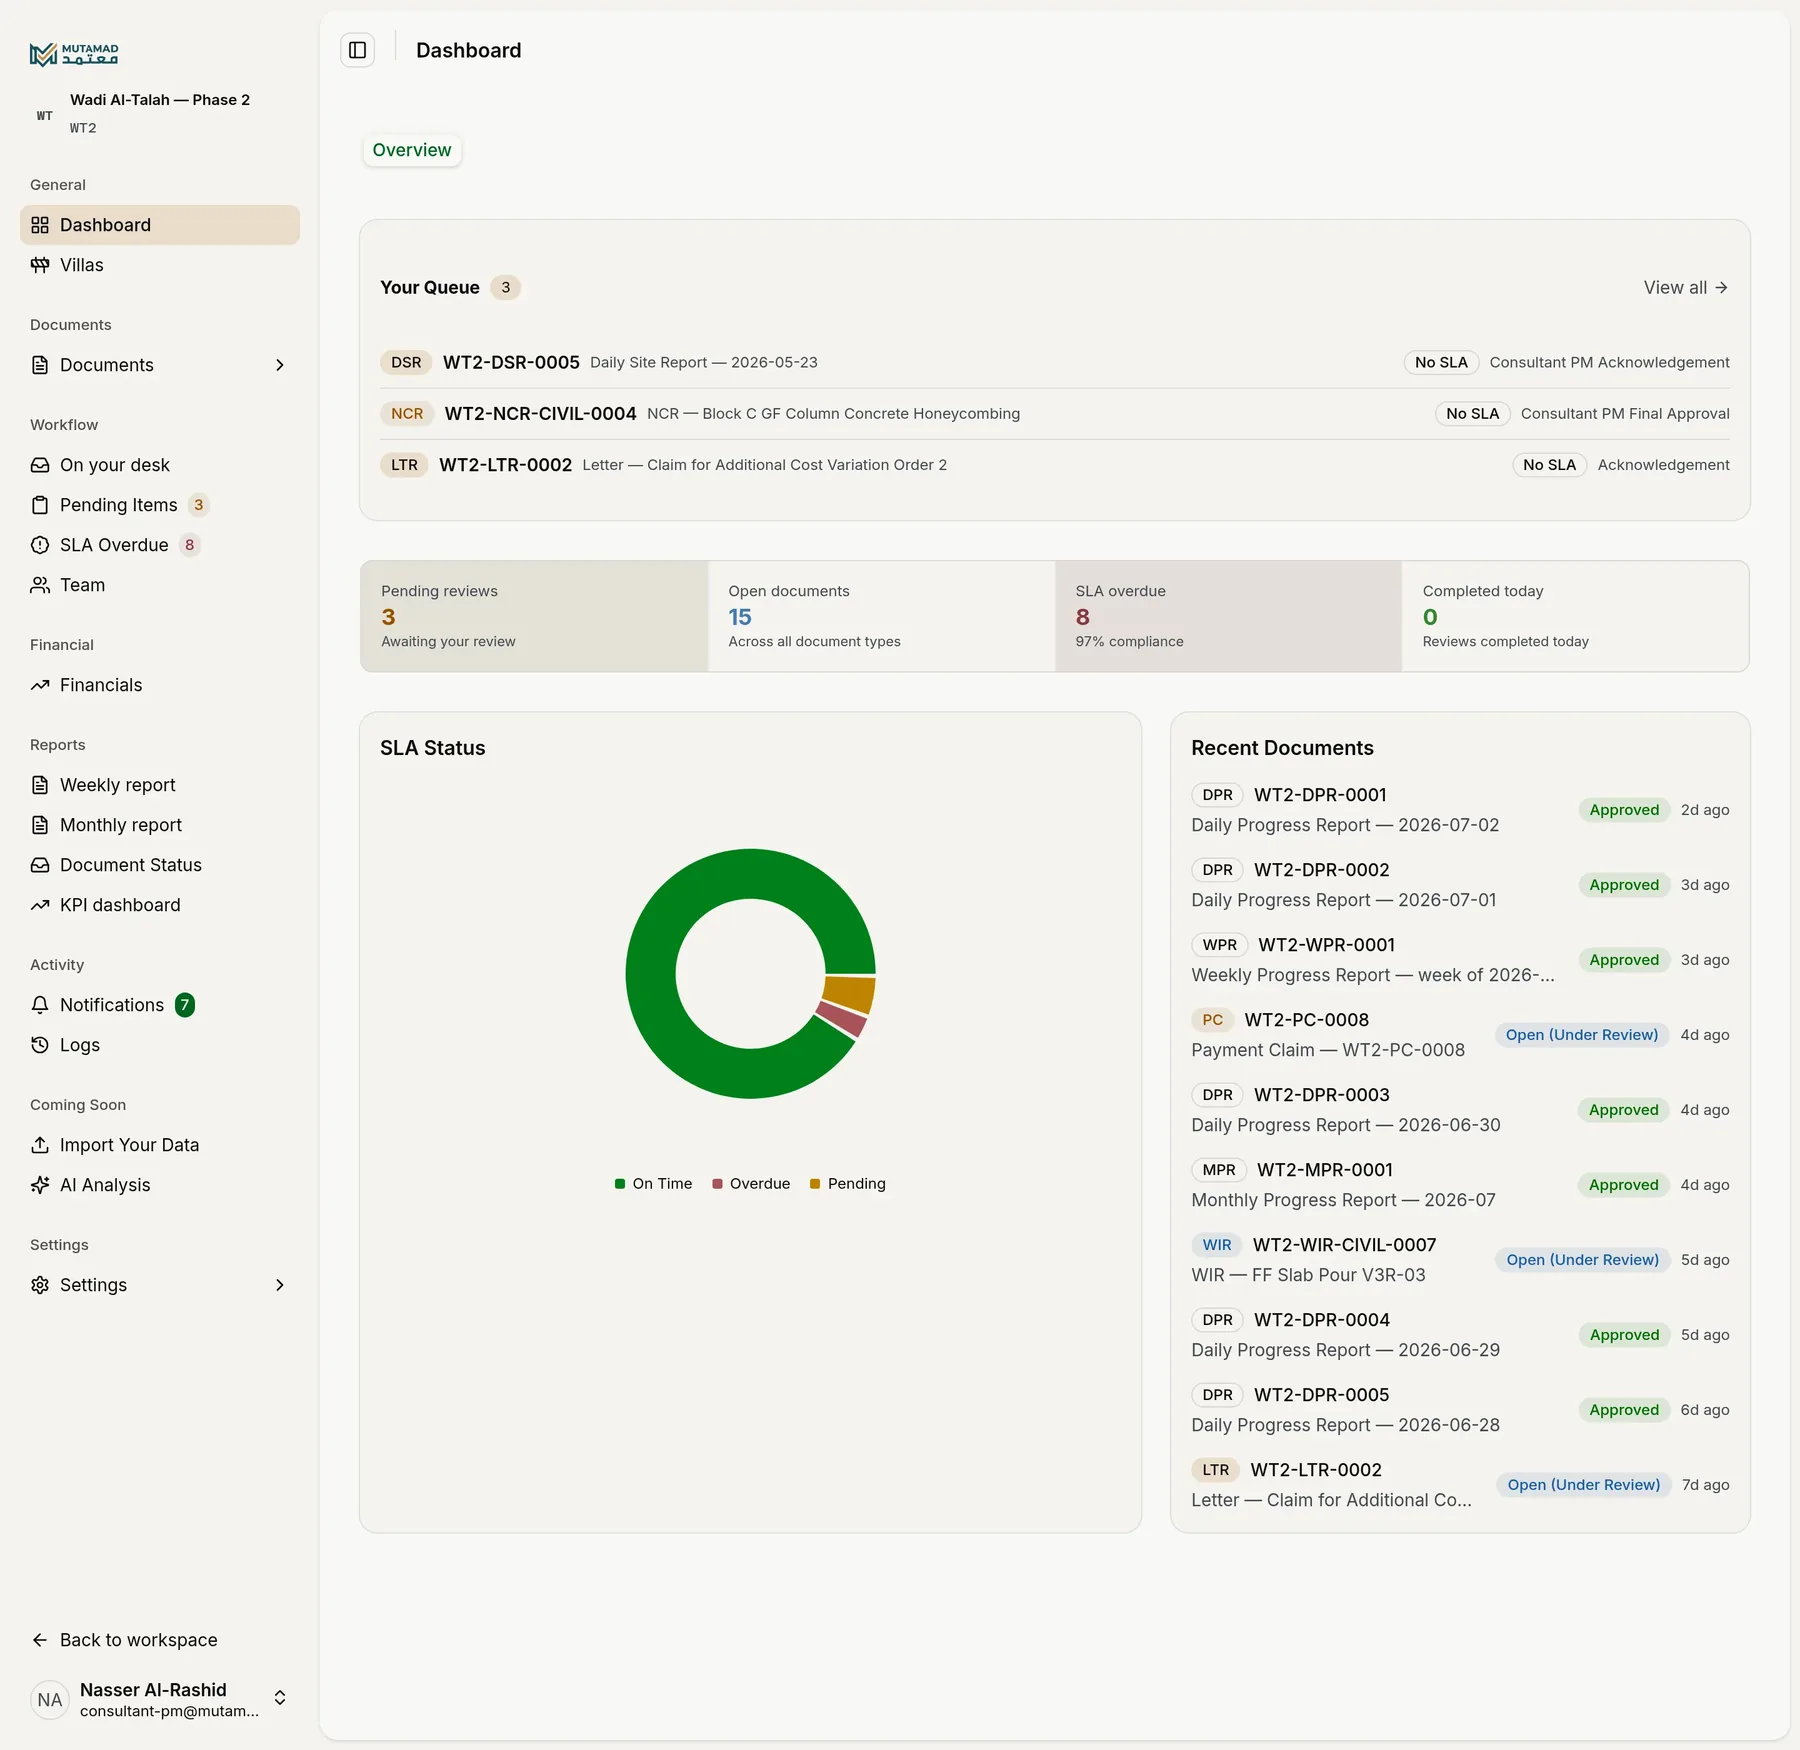Click Open (Under Review) status on WT2-WIR-CIVIL-0007
The width and height of the screenshot is (1800, 1750).
1583,1260
